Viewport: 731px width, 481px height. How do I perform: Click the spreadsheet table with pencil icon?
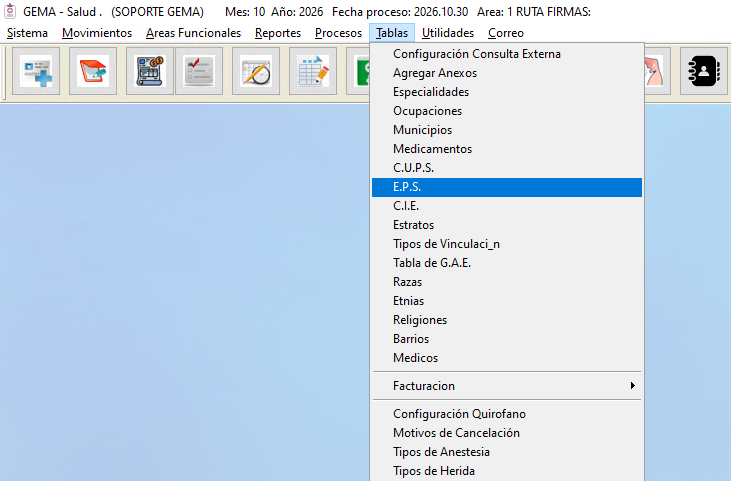pos(313,71)
